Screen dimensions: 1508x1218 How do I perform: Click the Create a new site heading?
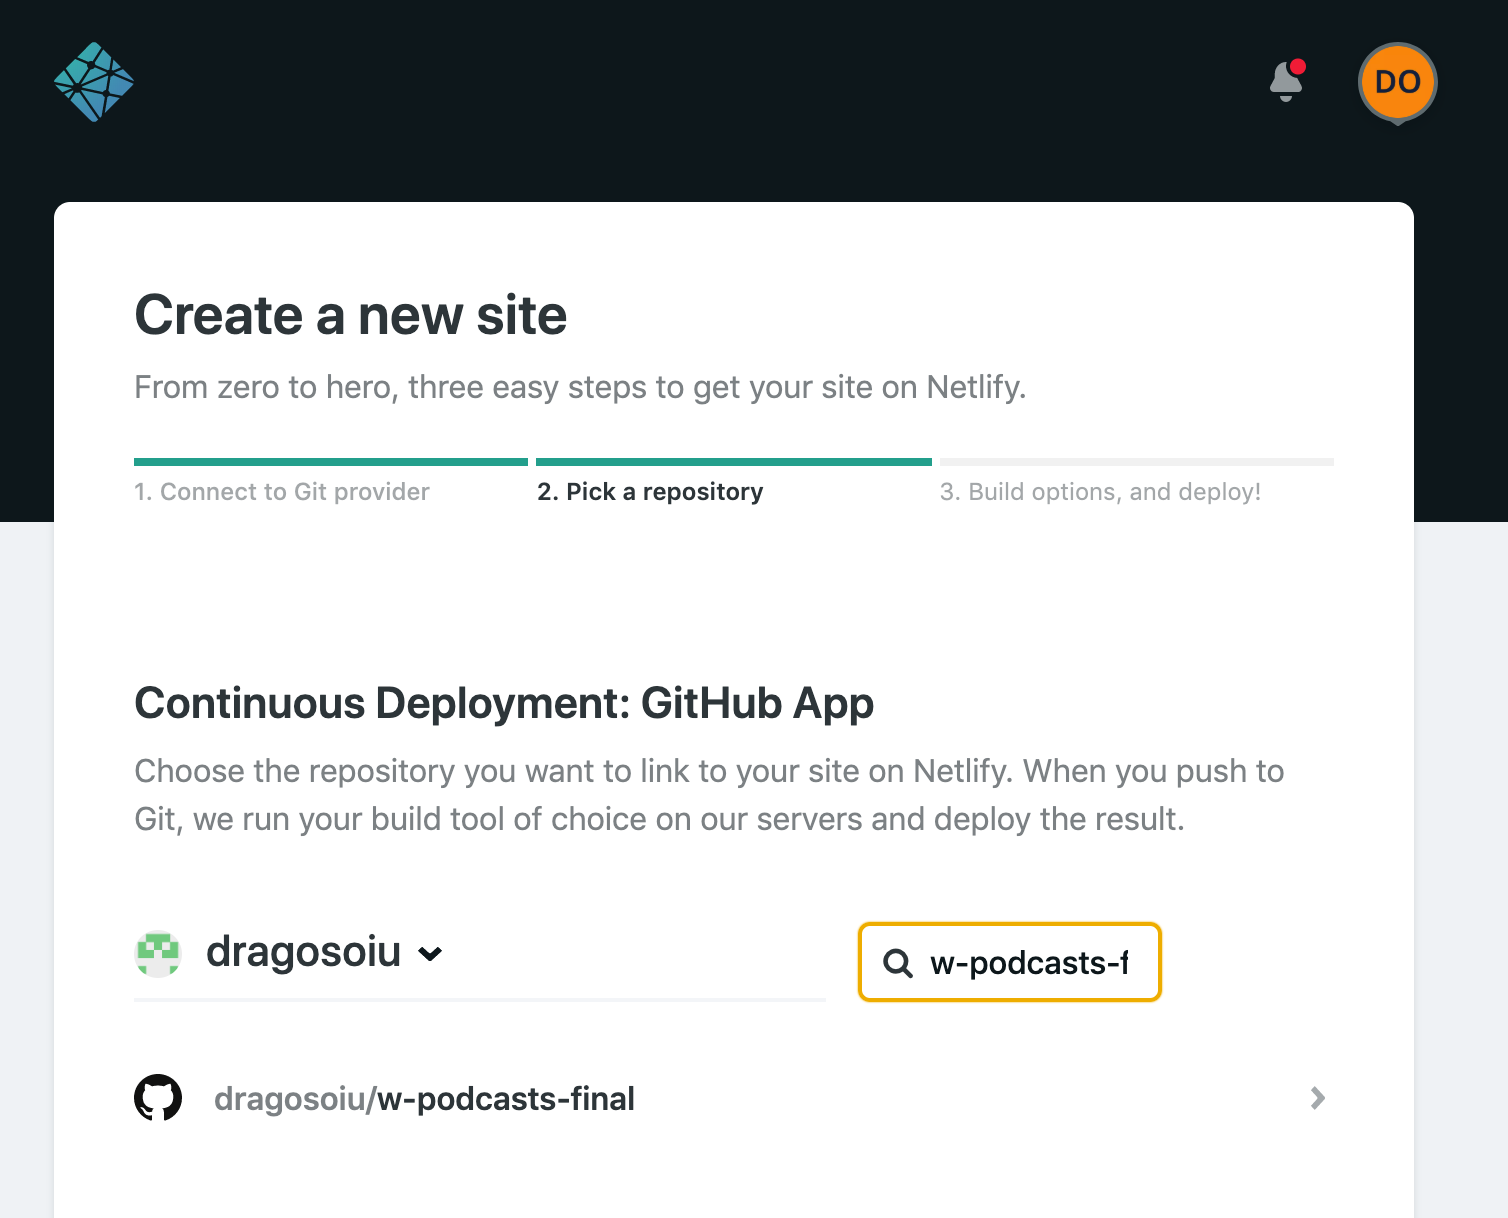[x=351, y=315]
